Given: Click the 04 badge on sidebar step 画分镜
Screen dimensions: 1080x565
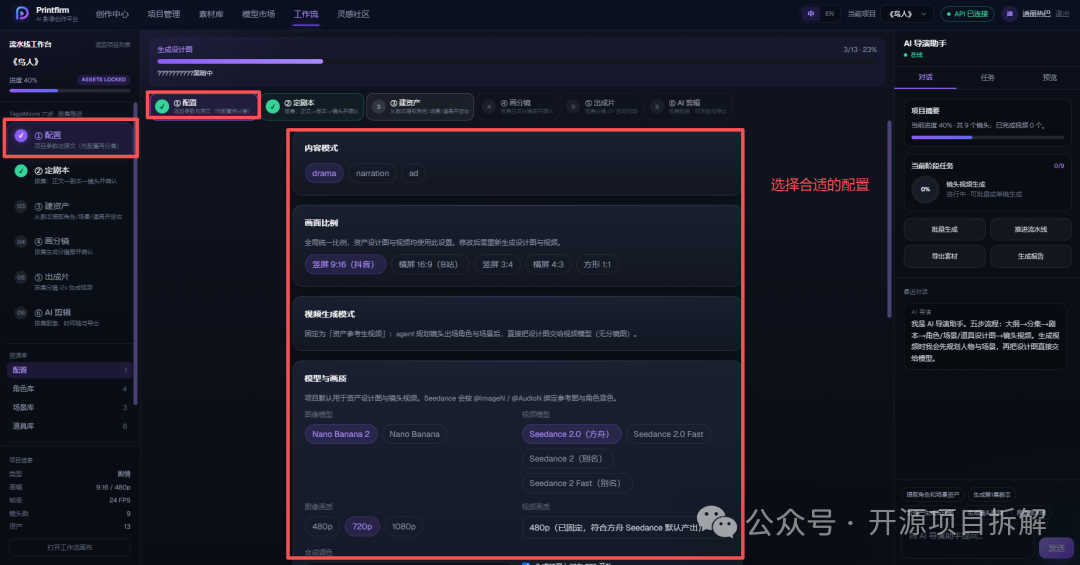Looking at the screenshot, I should 21,242.
